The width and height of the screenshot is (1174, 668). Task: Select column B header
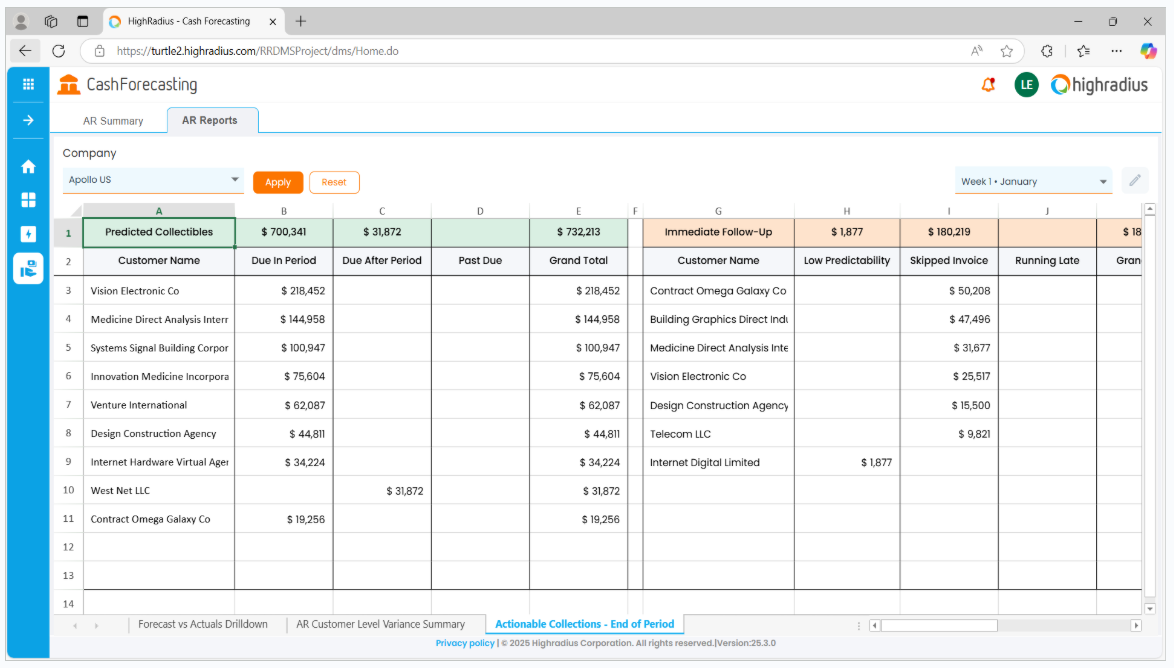coord(284,211)
